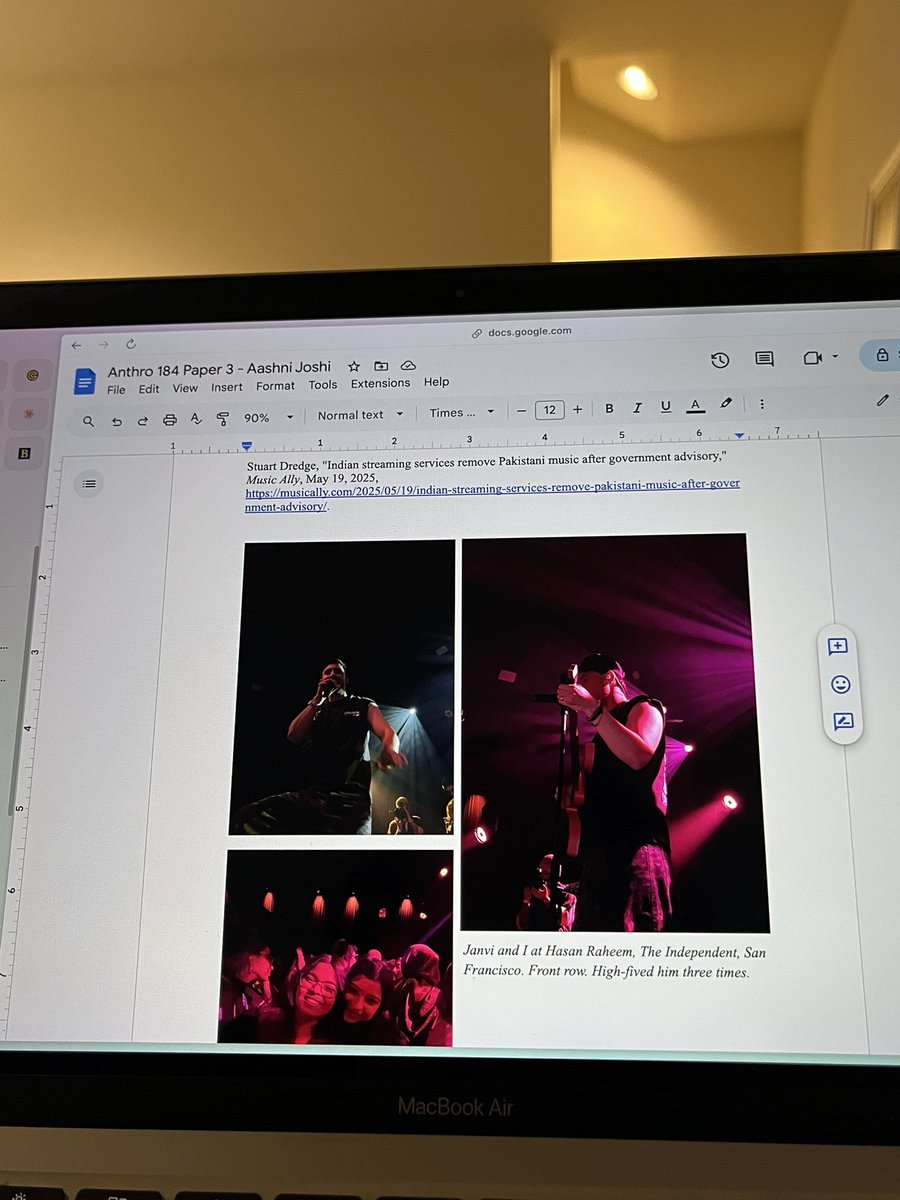
Task: Decrease the font size
Action: point(521,410)
